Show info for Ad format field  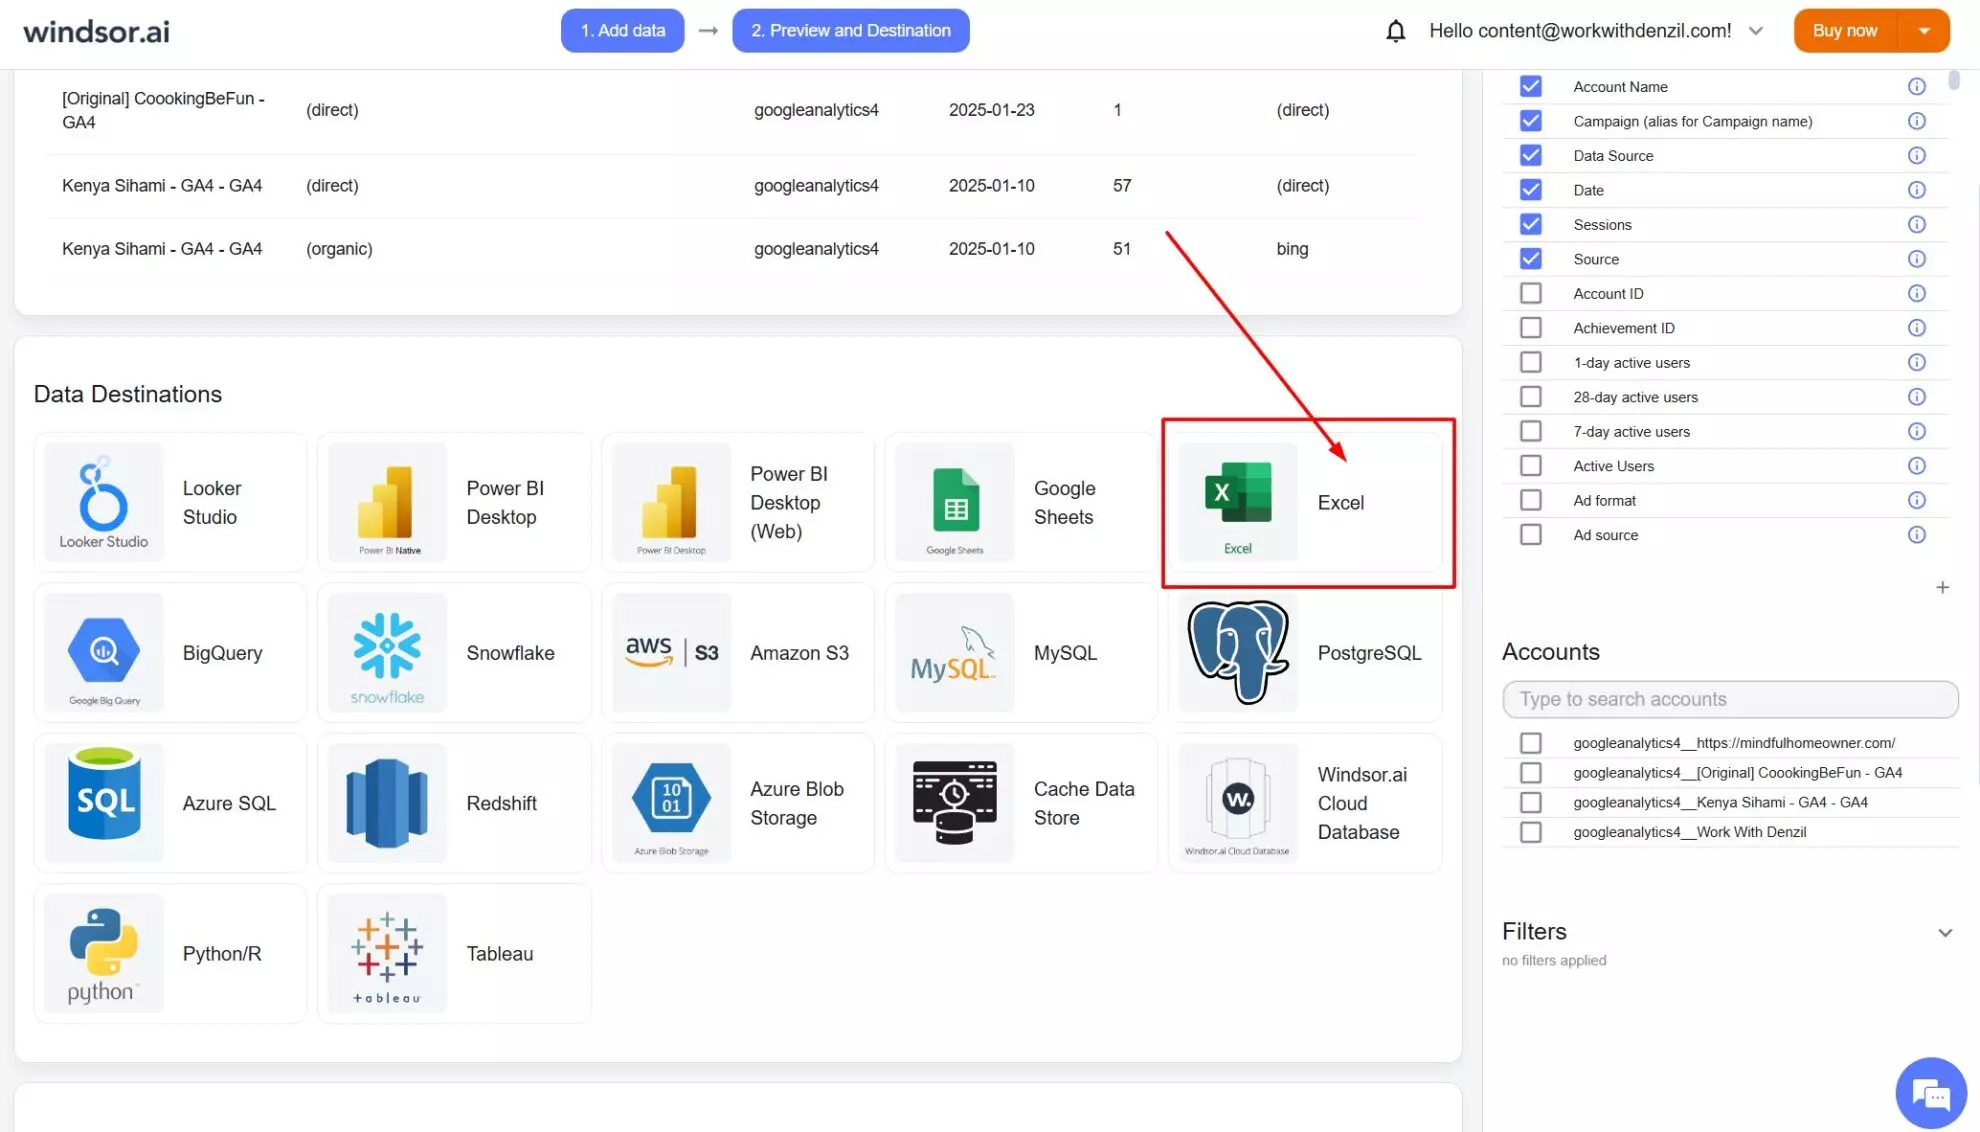pyautogui.click(x=1916, y=500)
